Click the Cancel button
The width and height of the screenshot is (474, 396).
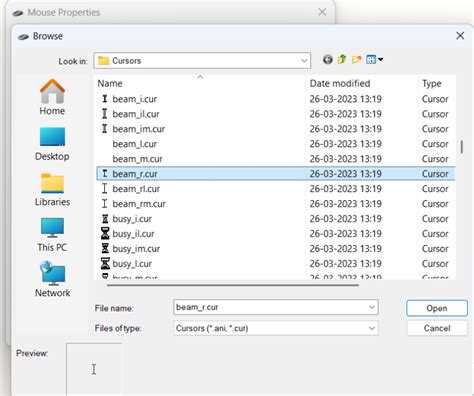[437, 328]
